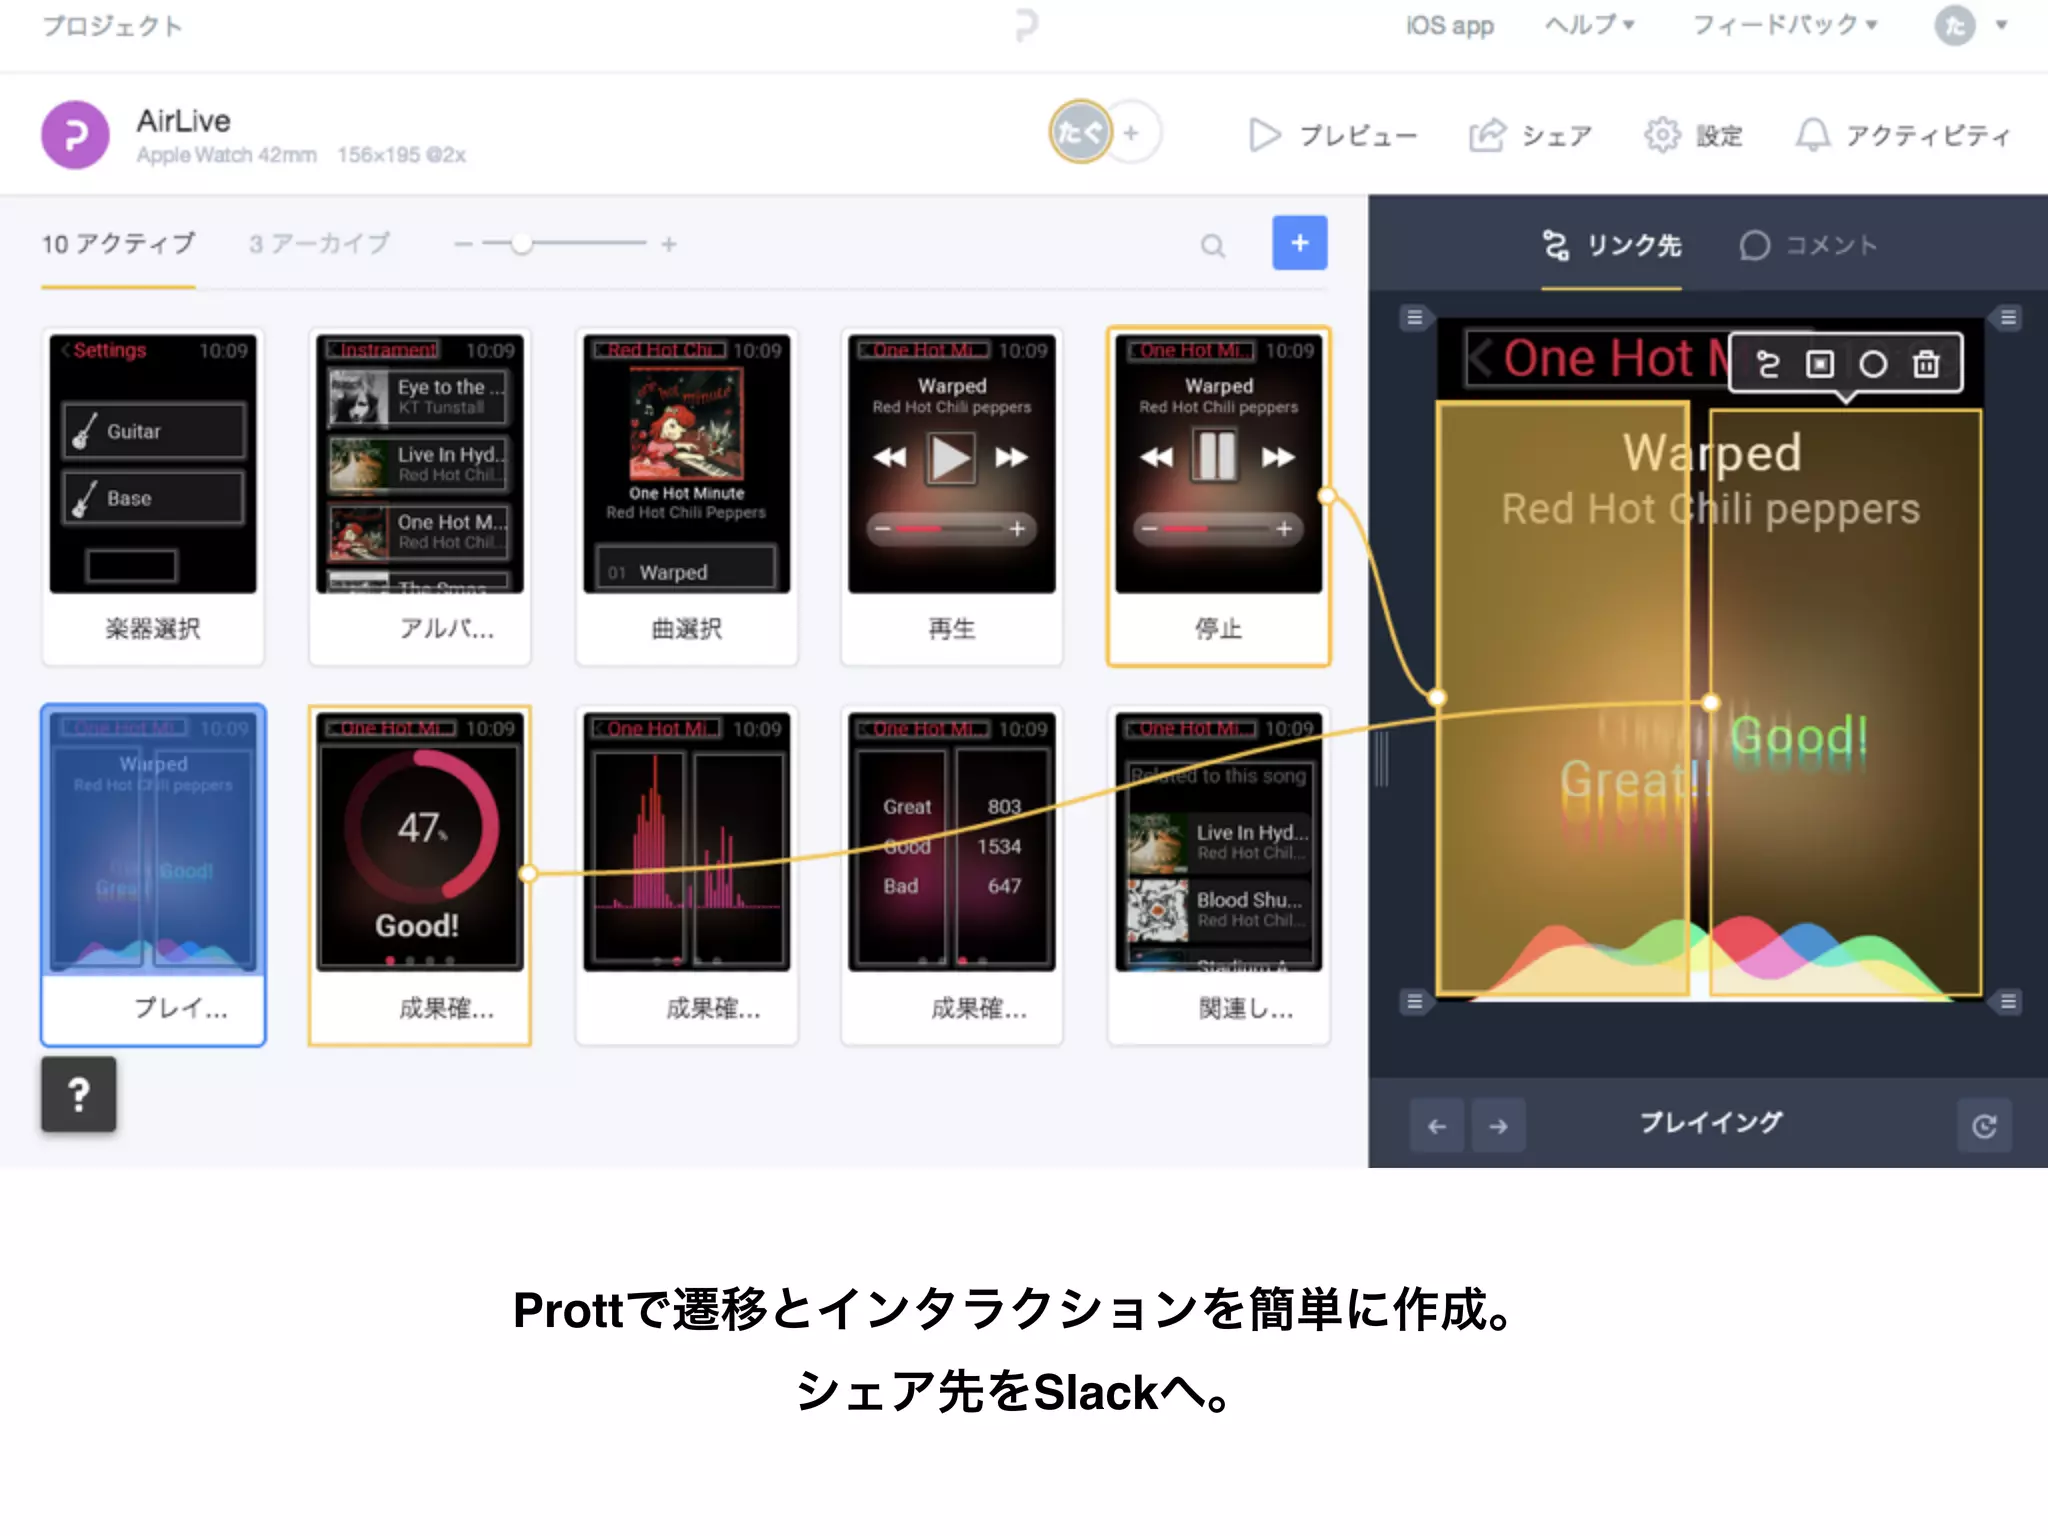Expand the ヘルプ dropdown
Screen dimensions: 2048x1536
coord(1589,25)
